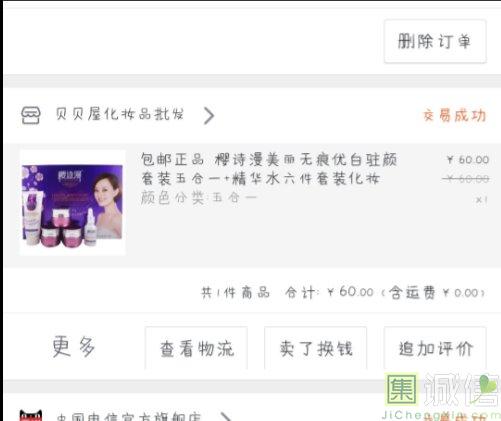Open the 更多 options menu

[74, 347]
